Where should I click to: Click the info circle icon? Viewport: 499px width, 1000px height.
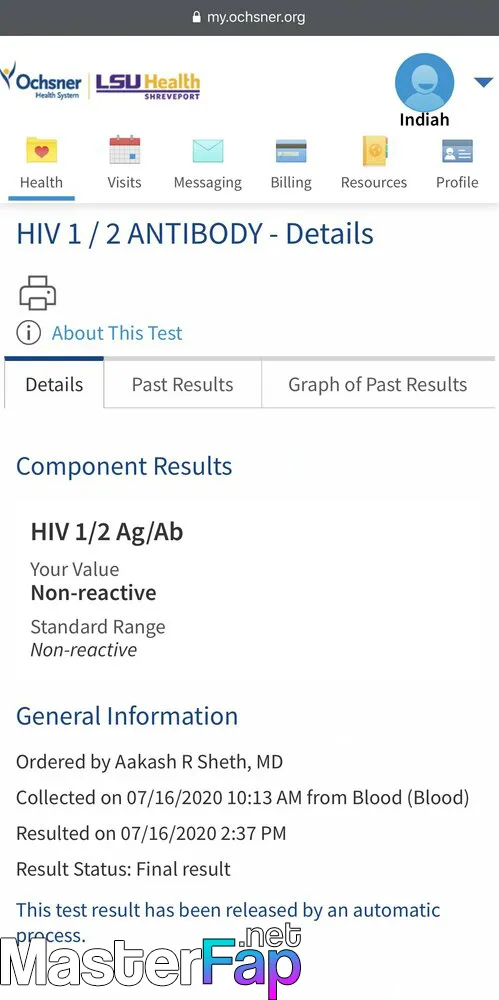(x=28, y=333)
